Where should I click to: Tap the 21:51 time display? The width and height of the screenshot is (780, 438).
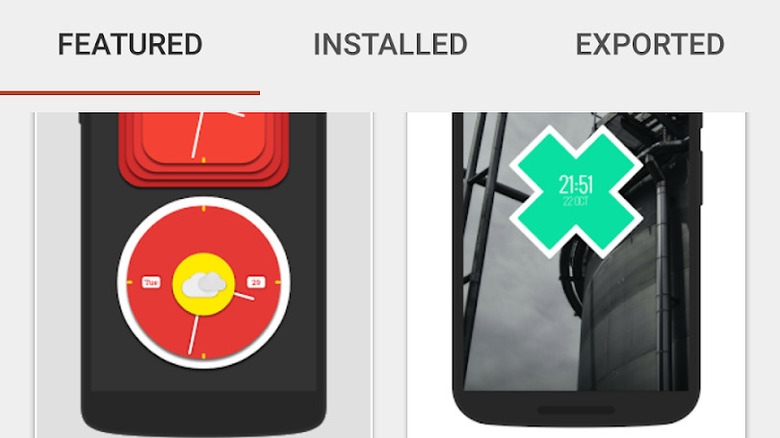point(576,184)
